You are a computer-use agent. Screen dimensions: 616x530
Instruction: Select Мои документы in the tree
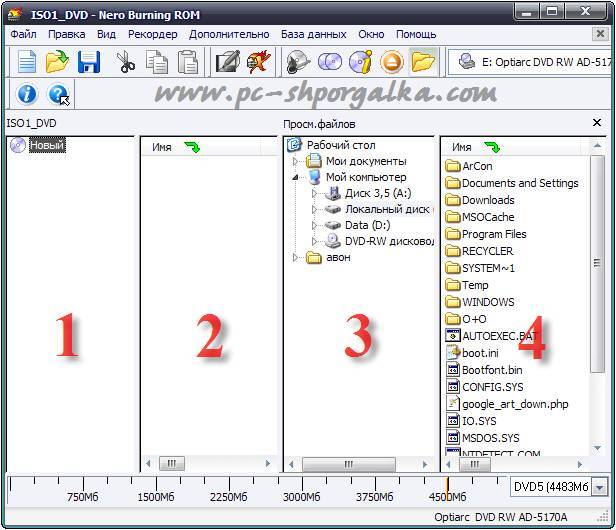[366, 161]
